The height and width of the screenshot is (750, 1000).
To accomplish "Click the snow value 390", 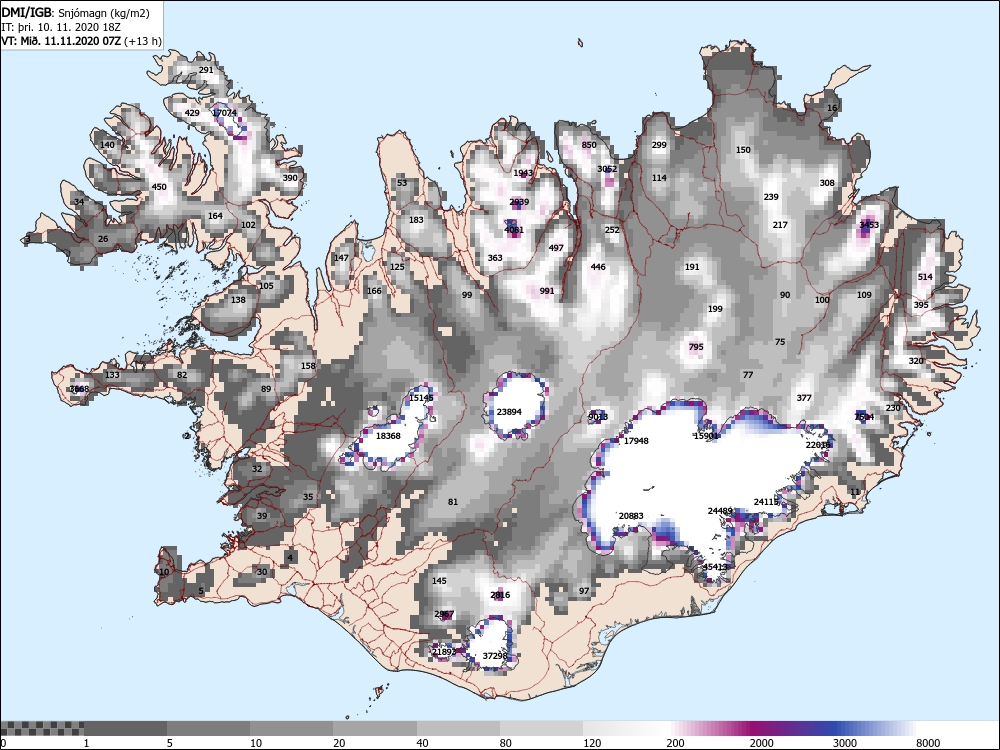I will 290,178.
